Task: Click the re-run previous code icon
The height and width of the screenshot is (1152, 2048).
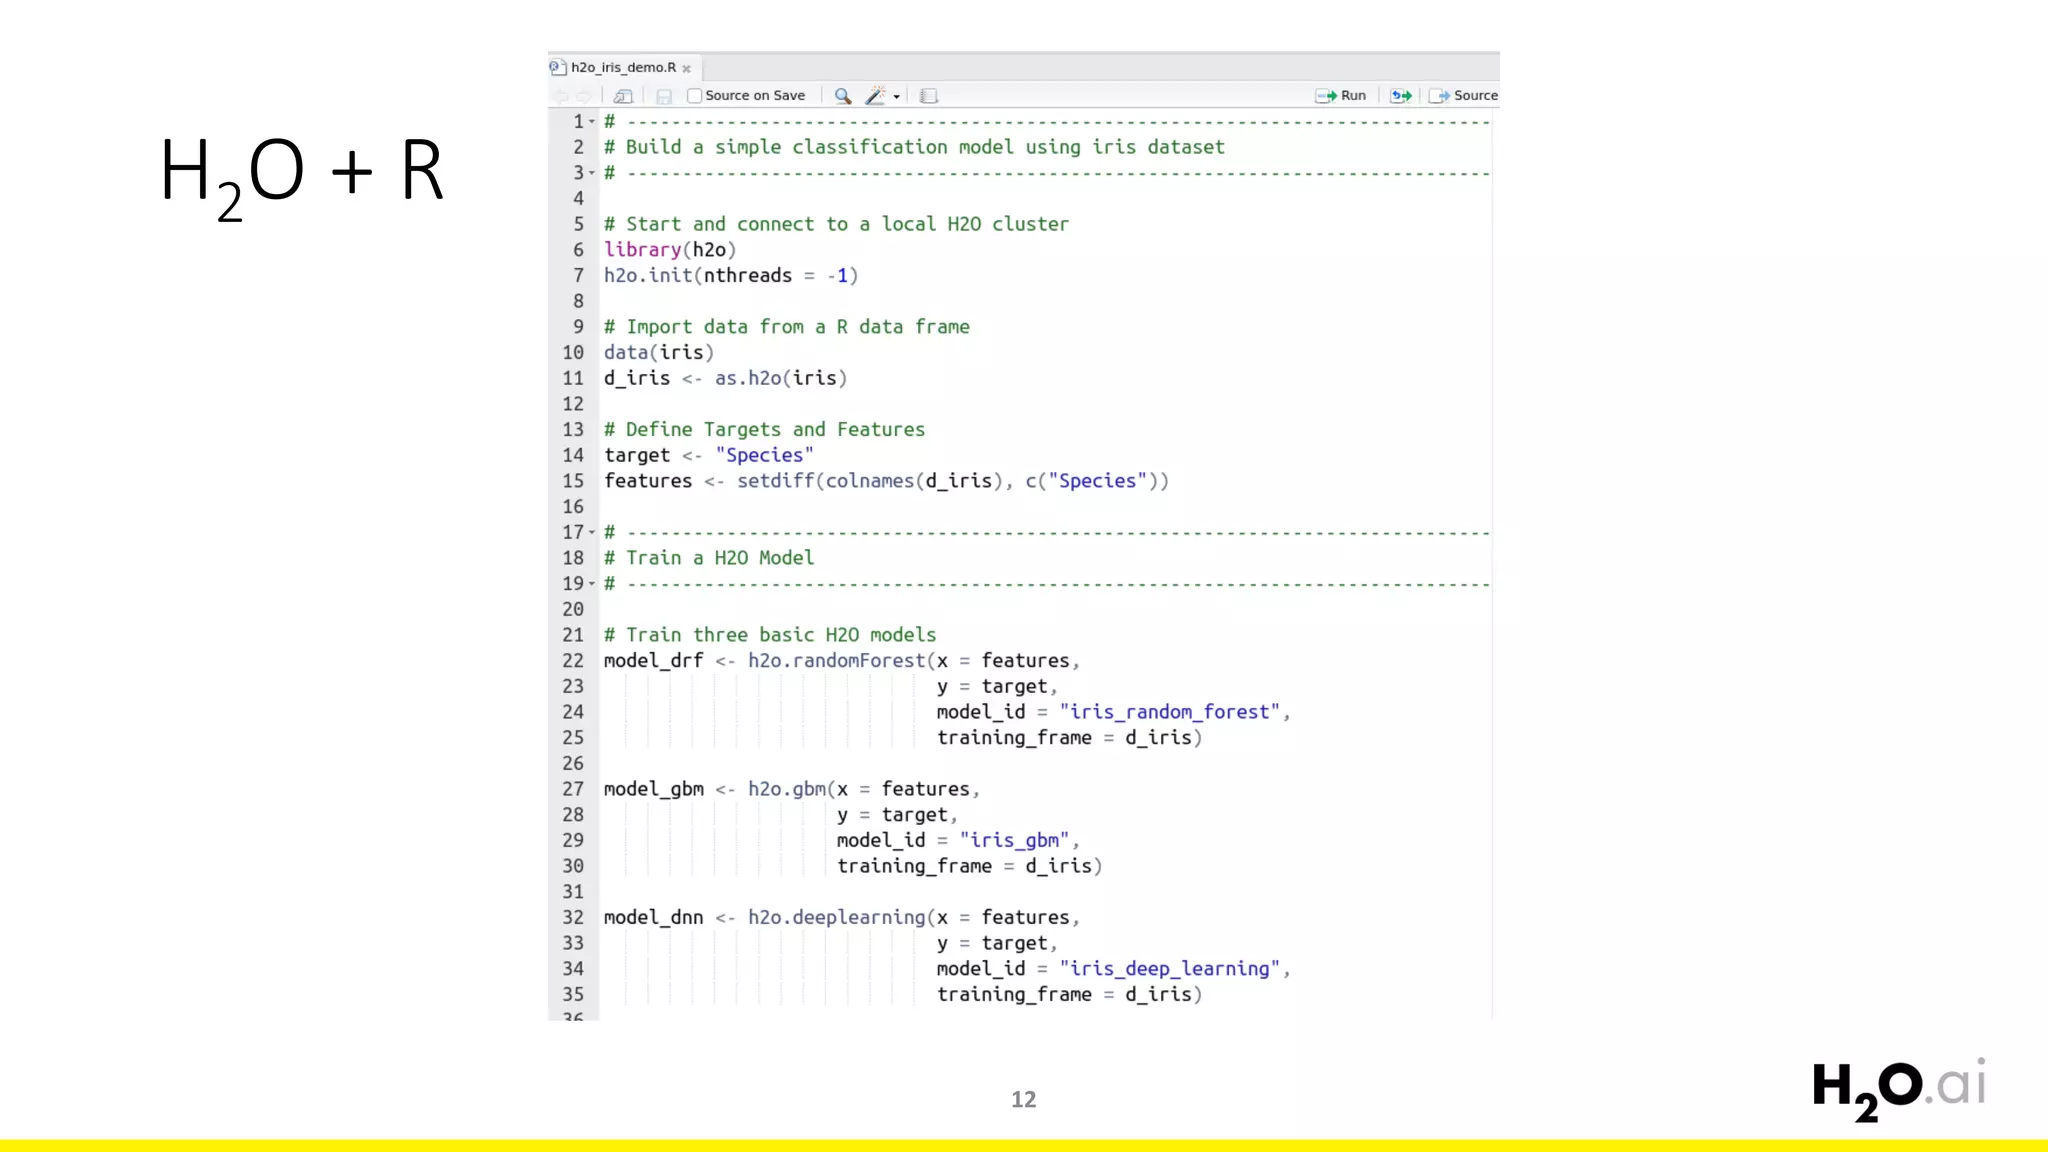Action: point(1401,96)
